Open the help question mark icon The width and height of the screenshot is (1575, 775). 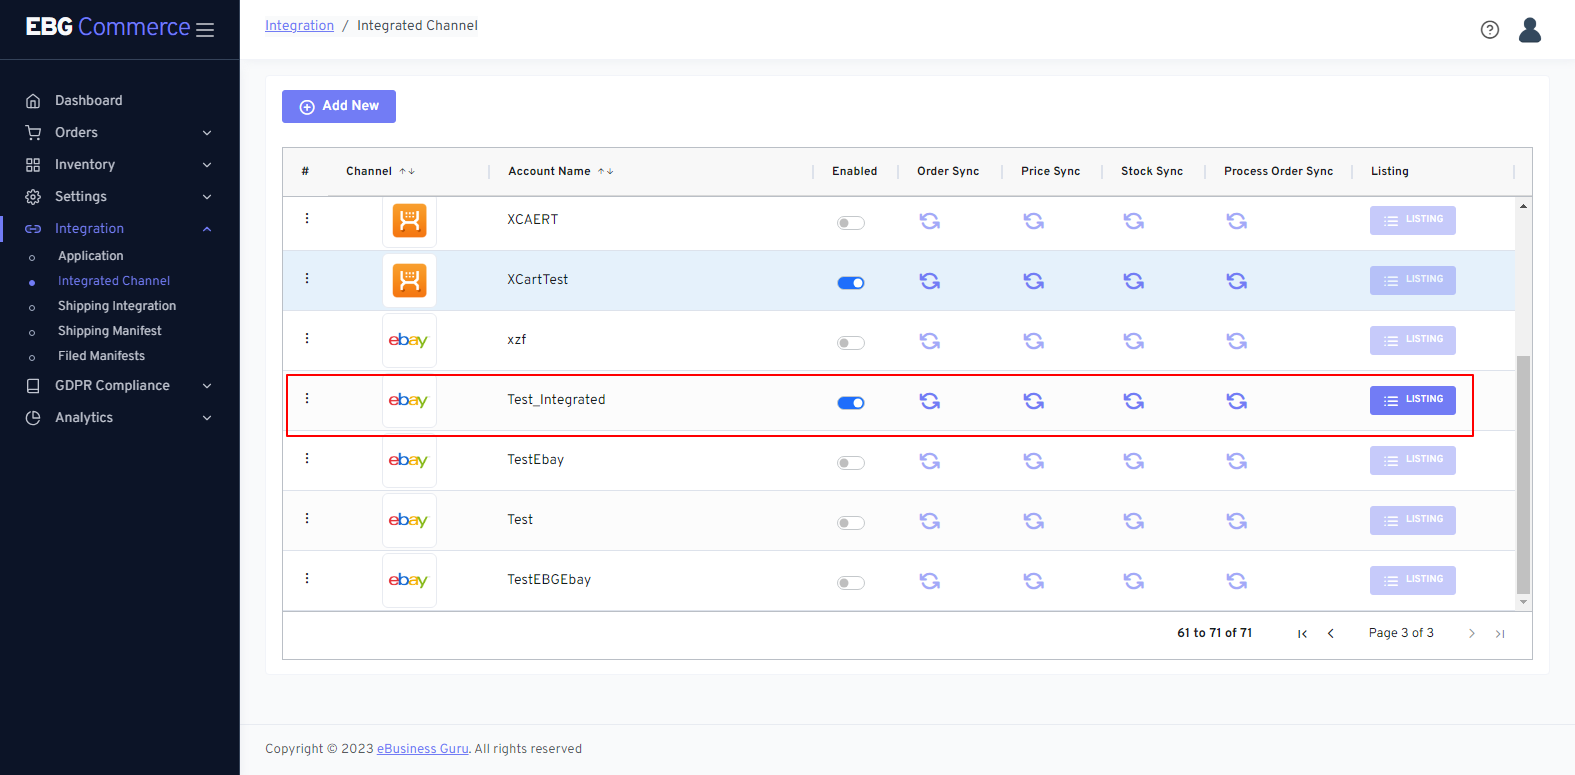1489,30
